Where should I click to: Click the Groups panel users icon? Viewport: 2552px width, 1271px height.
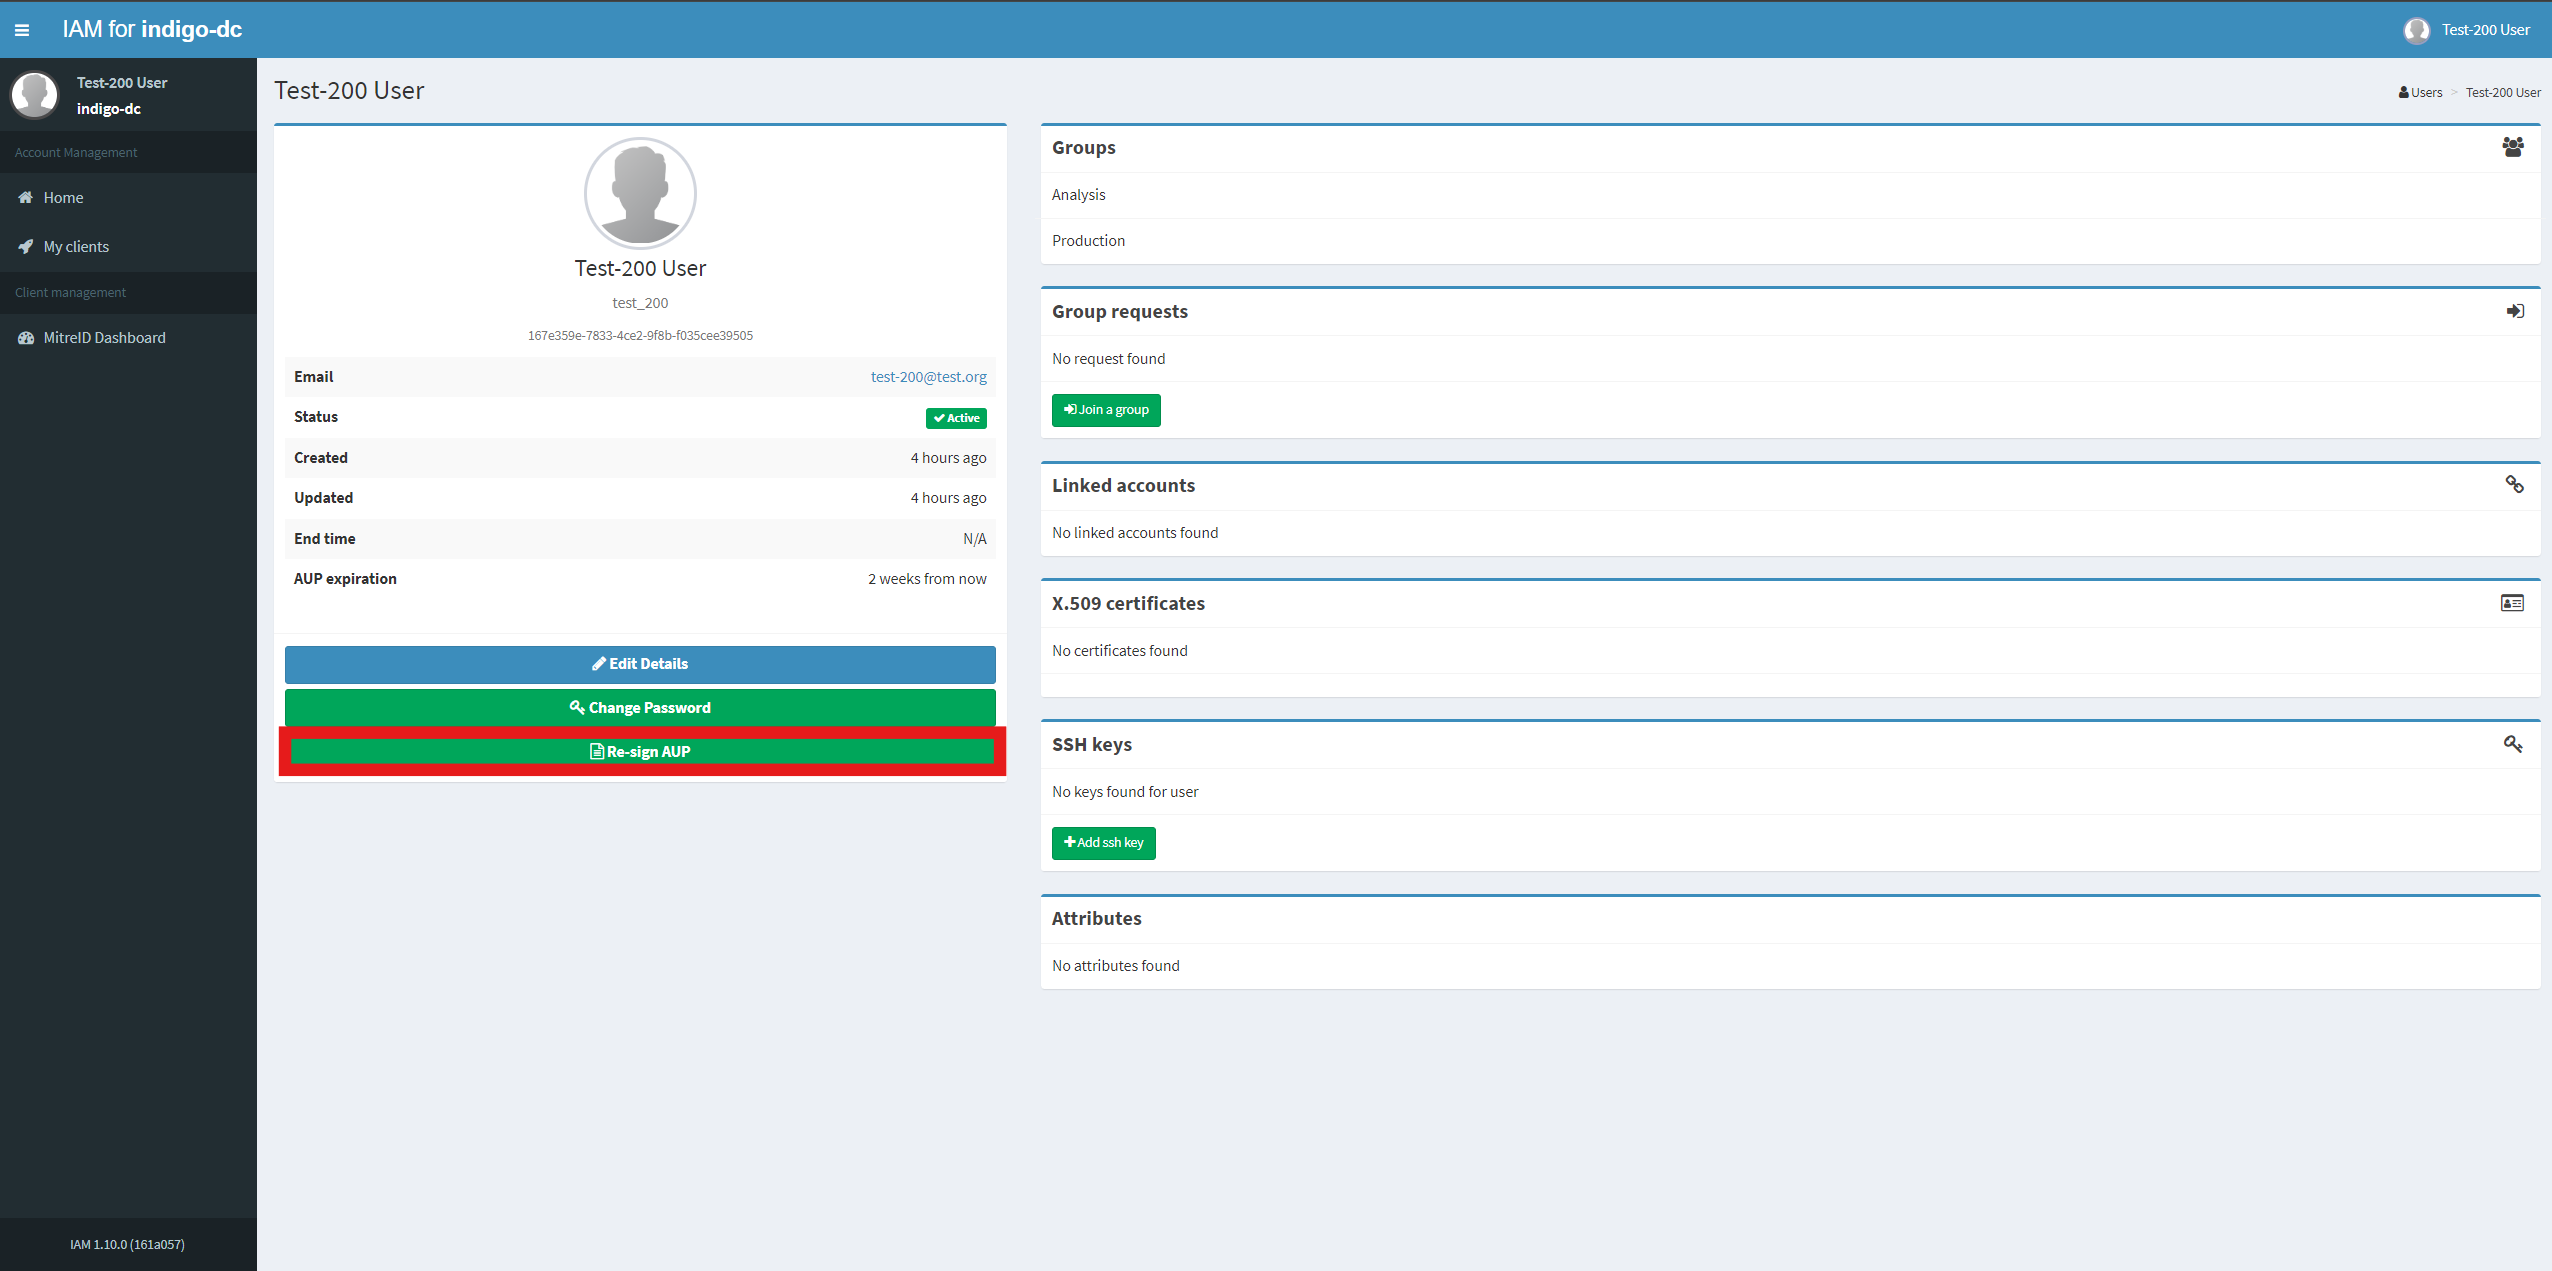(x=2512, y=147)
